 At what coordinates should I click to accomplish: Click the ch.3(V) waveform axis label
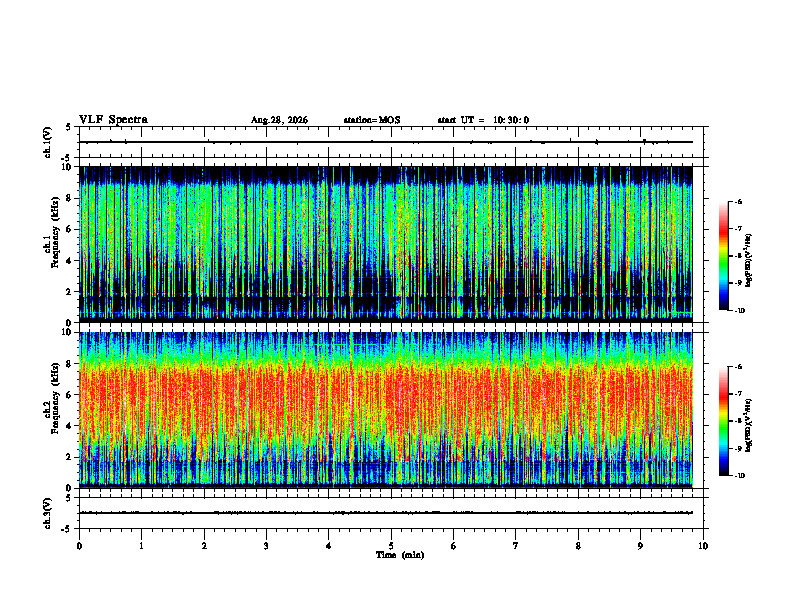[x=48, y=513]
